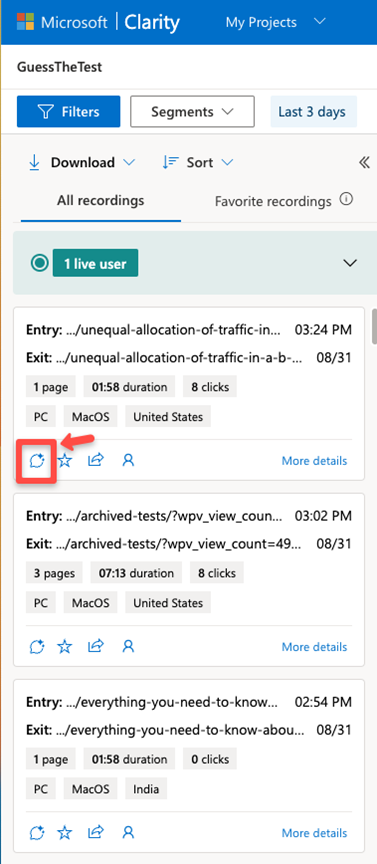Open My Projects menu item

coord(261,23)
